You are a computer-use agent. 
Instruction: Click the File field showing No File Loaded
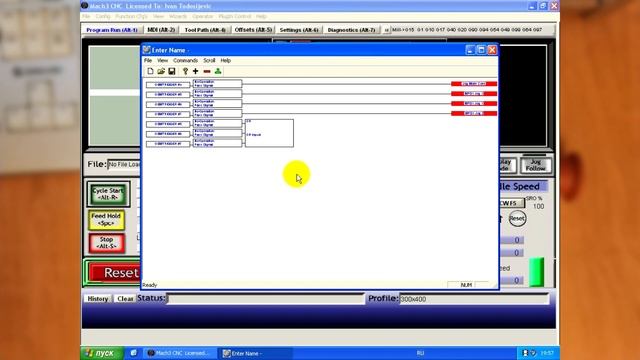pos(124,164)
